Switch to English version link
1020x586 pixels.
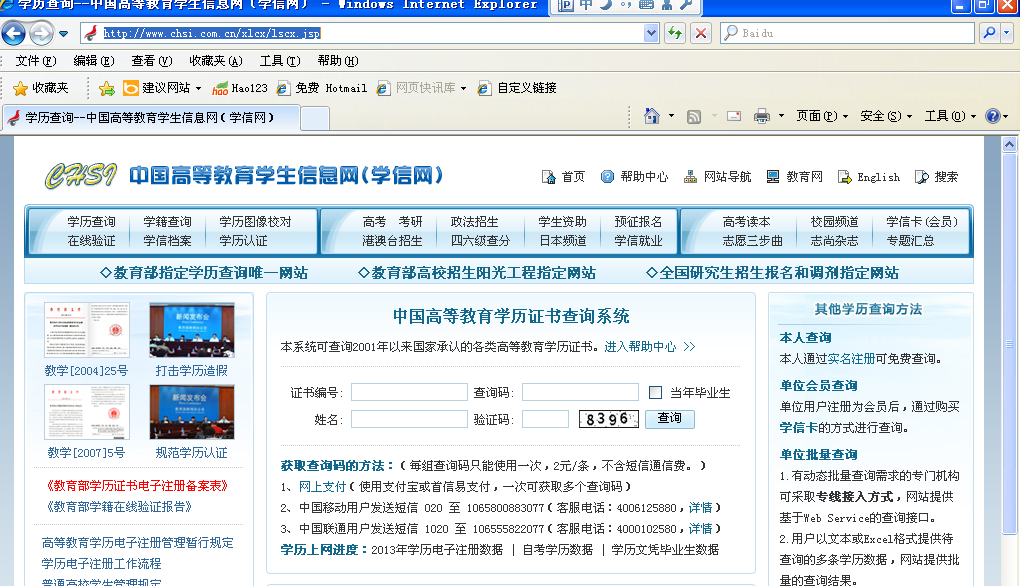coord(869,177)
